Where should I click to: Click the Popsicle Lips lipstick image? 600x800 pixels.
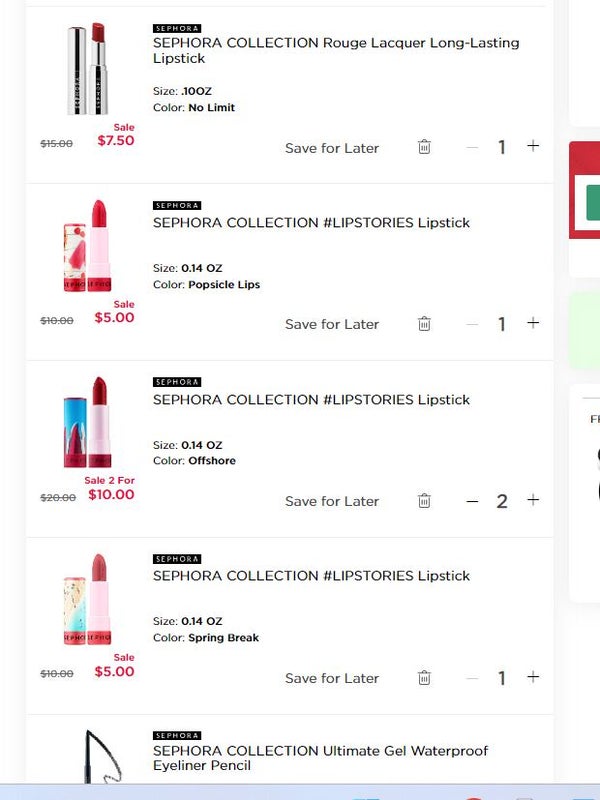click(87, 246)
